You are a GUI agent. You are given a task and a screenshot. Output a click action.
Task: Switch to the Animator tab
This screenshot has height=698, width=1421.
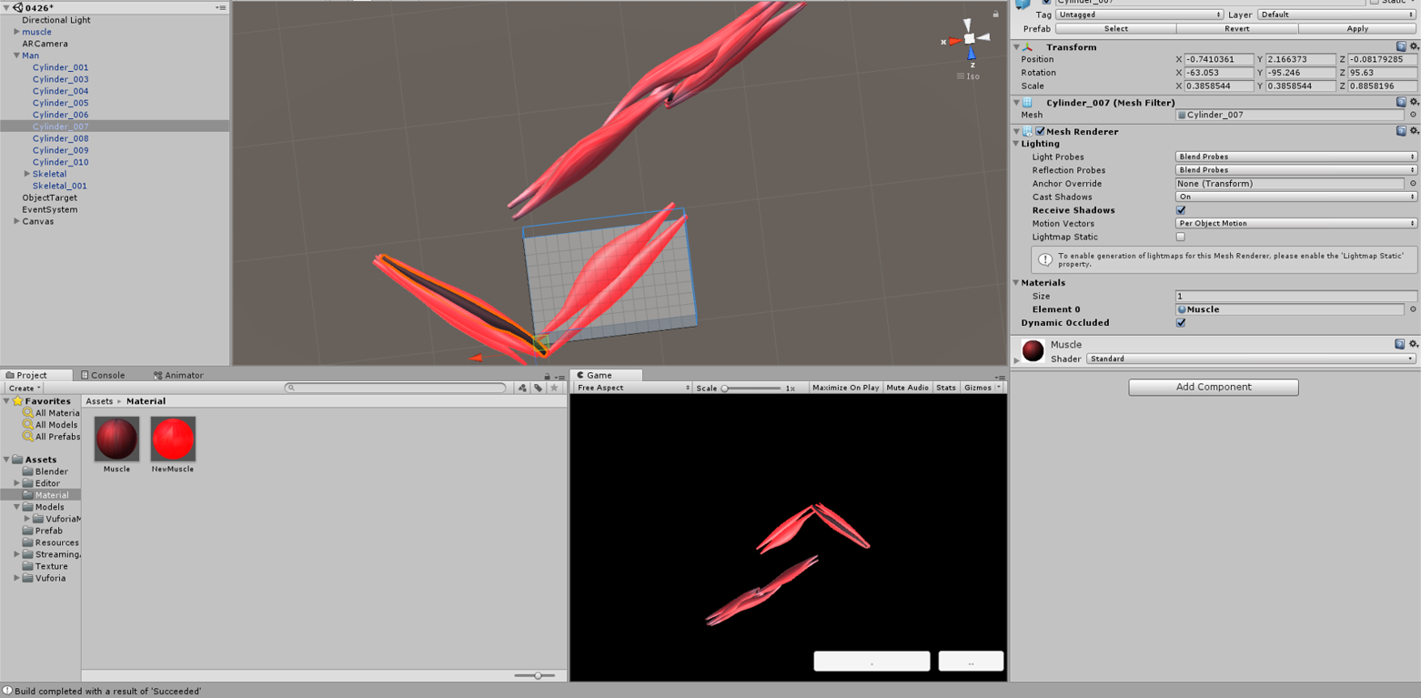179,374
